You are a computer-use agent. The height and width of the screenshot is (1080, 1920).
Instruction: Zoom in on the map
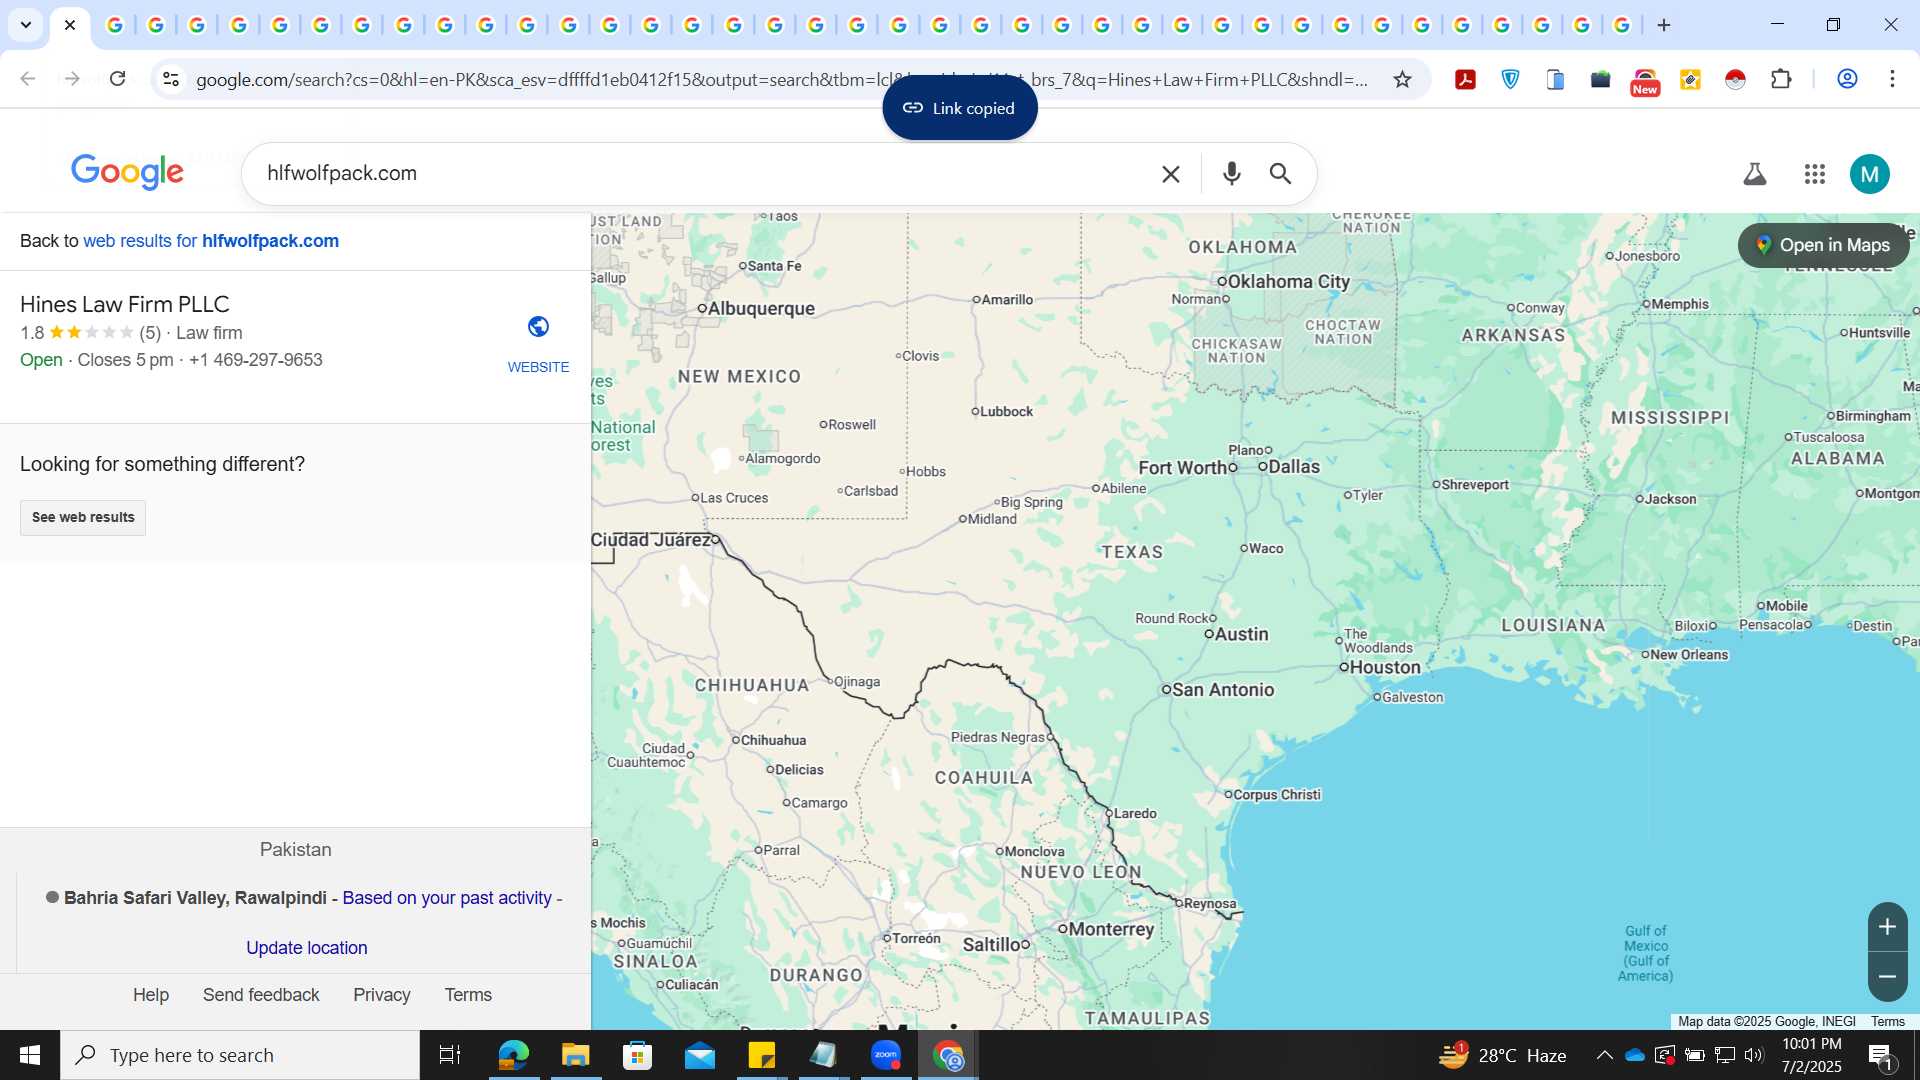[x=1887, y=927]
